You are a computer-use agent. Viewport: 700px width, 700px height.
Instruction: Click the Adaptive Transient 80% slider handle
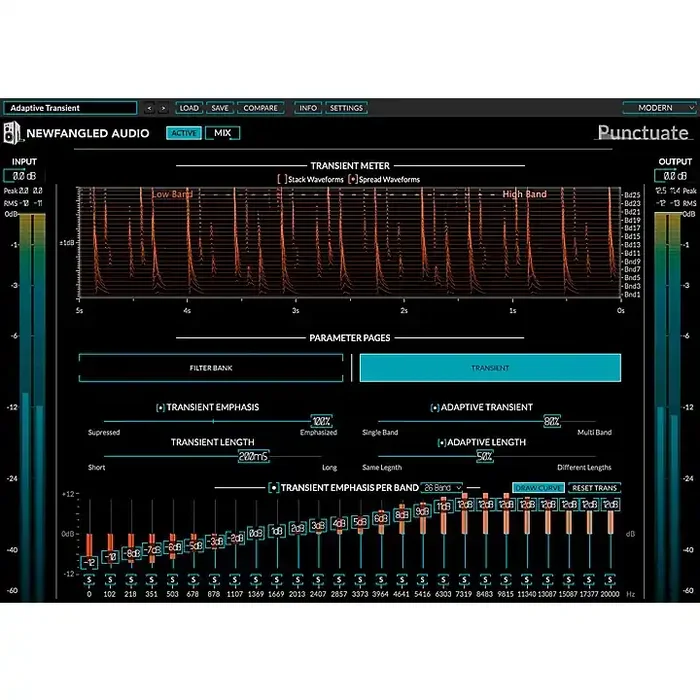pos(552,421)
